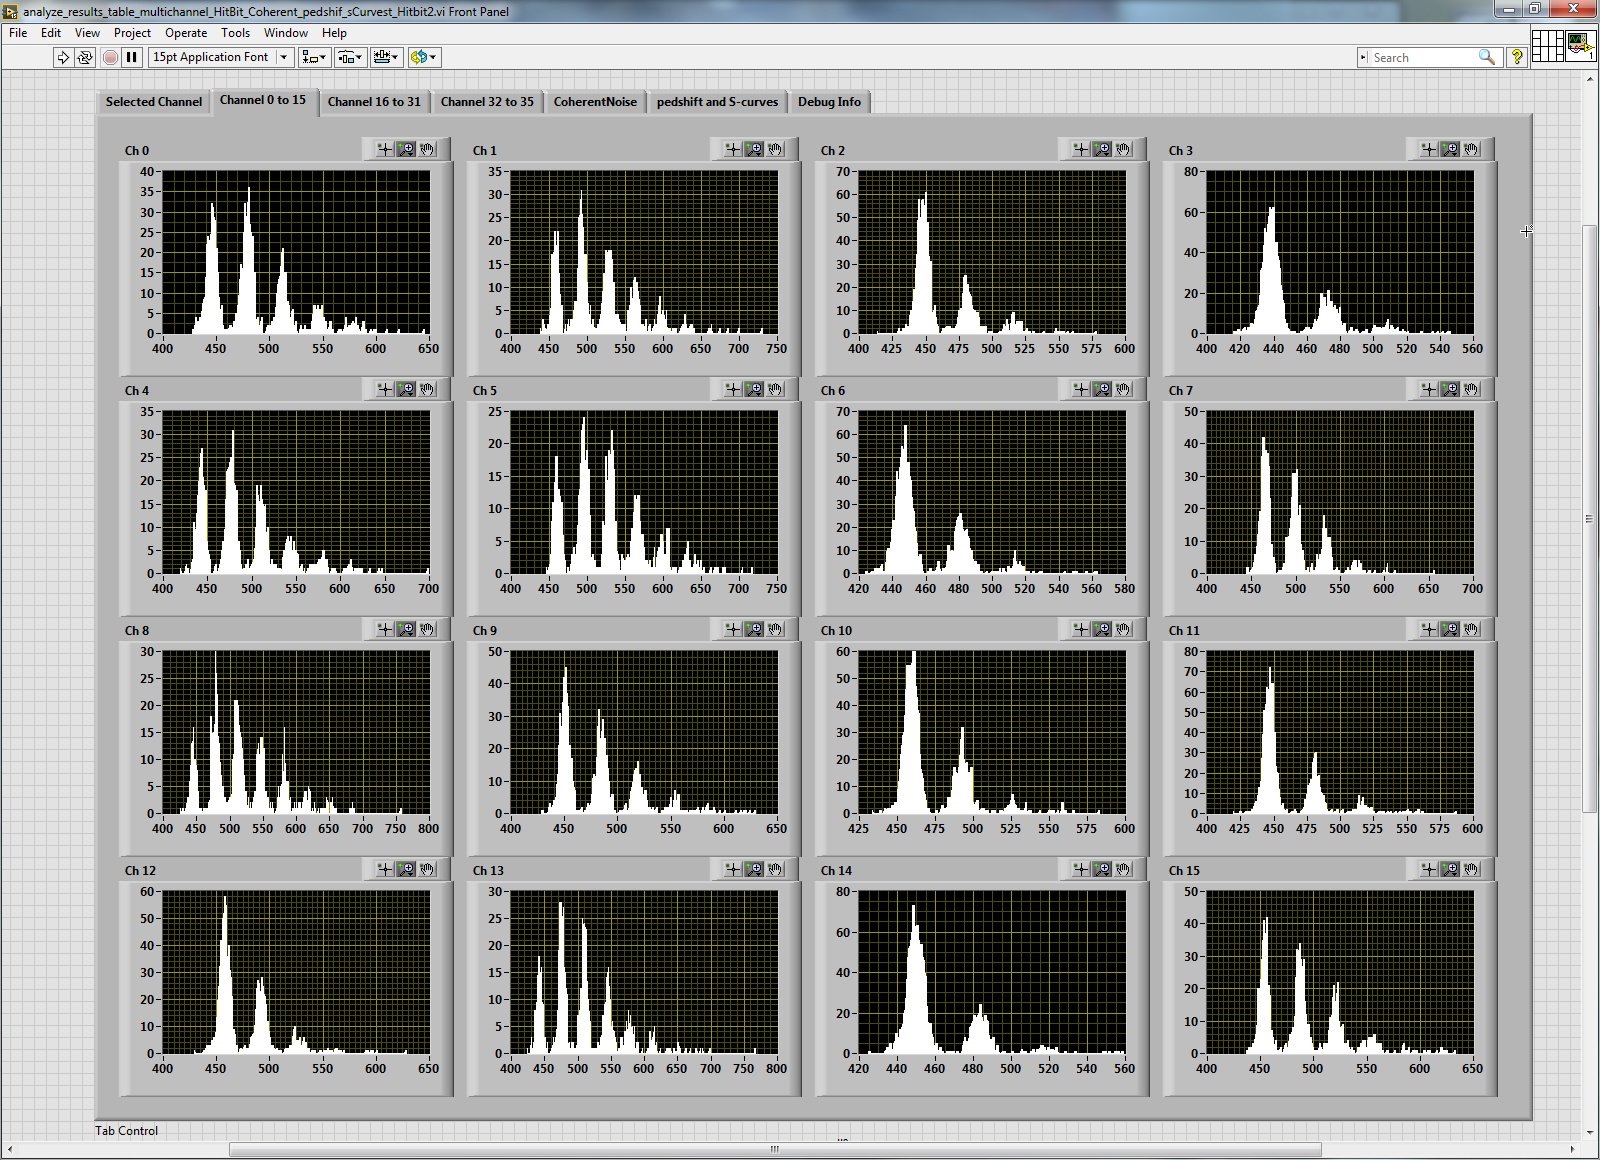Switch to the CoherentNoise tab
Viewport: 1600px width, 1160px height.
[595, 102]
